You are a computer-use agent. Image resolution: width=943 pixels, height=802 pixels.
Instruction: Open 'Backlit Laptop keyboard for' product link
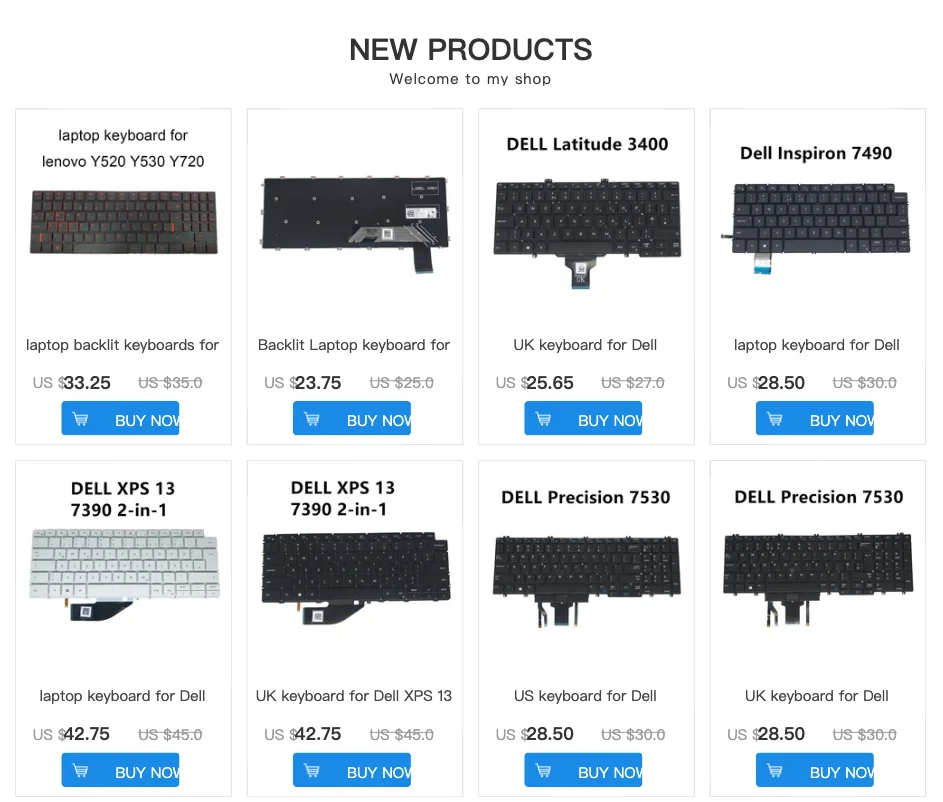[354, 345]
